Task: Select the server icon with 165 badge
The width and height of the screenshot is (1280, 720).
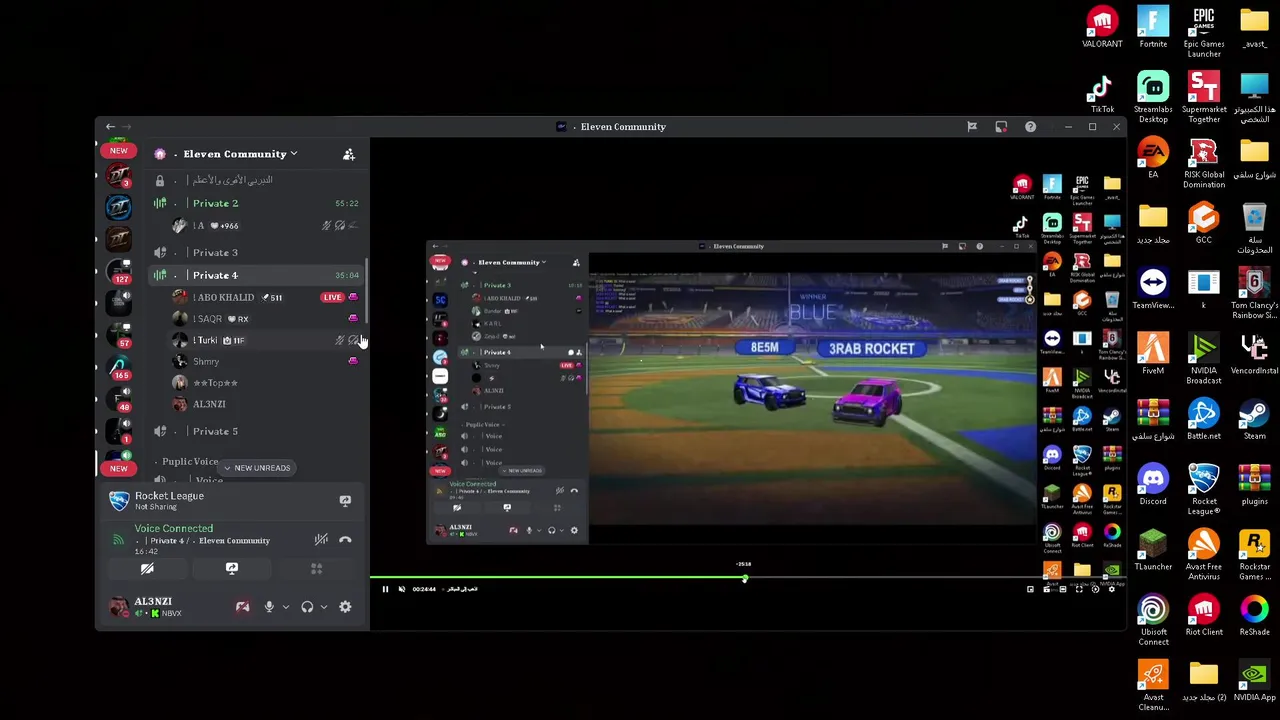Action: [119, 366]
